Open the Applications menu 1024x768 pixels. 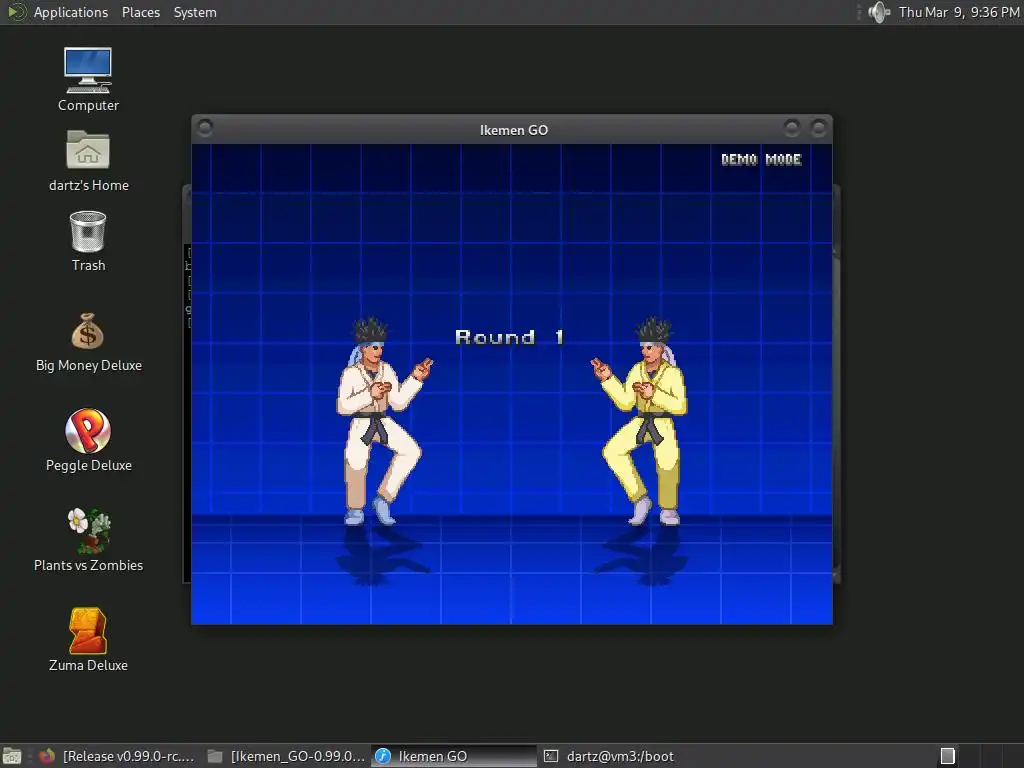point(71,12)
